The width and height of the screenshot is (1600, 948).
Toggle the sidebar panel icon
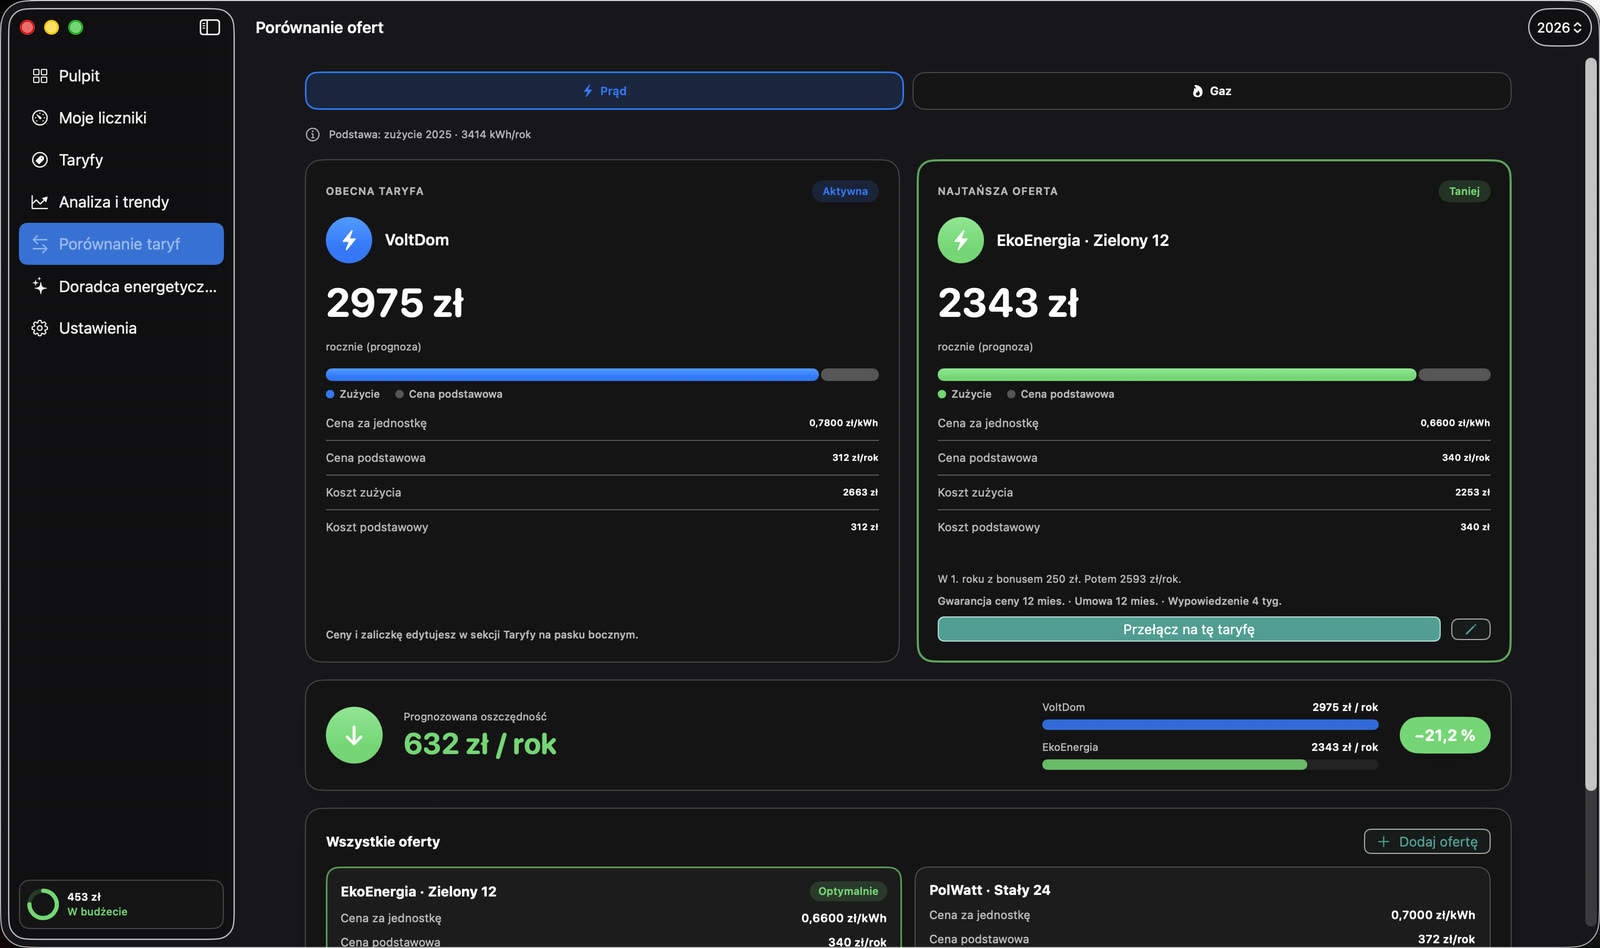pyautogui.click(x=209, y=27)
